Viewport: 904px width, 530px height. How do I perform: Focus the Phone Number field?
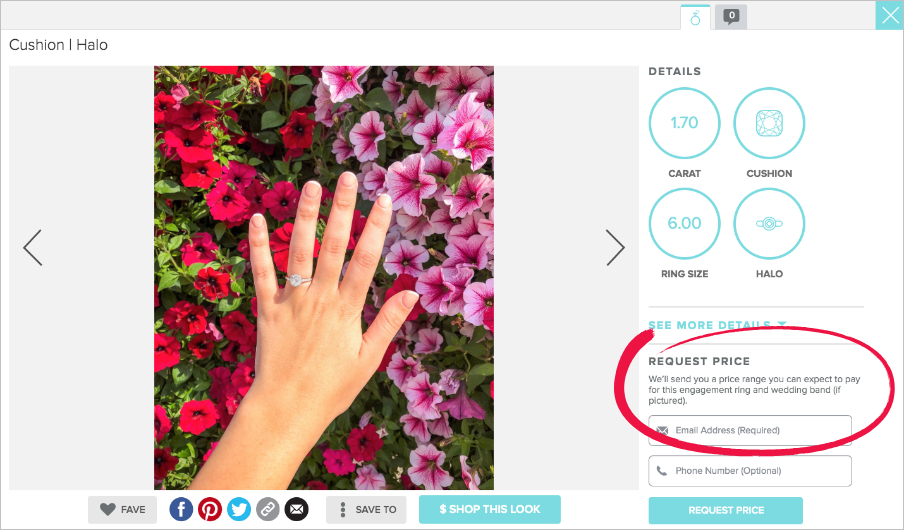click(x=749, y=471)
